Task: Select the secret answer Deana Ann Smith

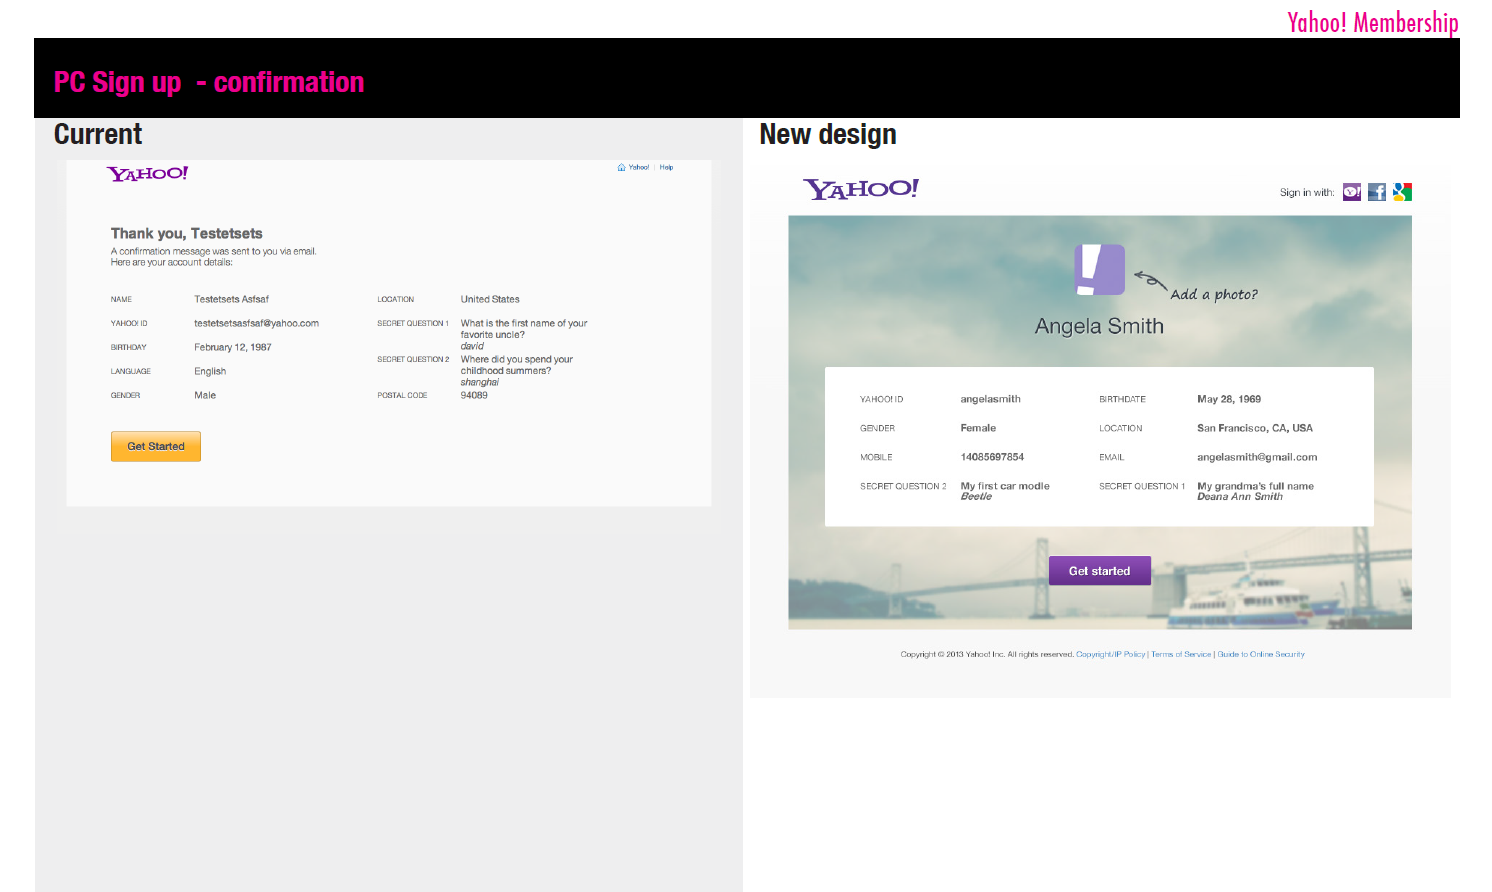Action: point(1240,496)
